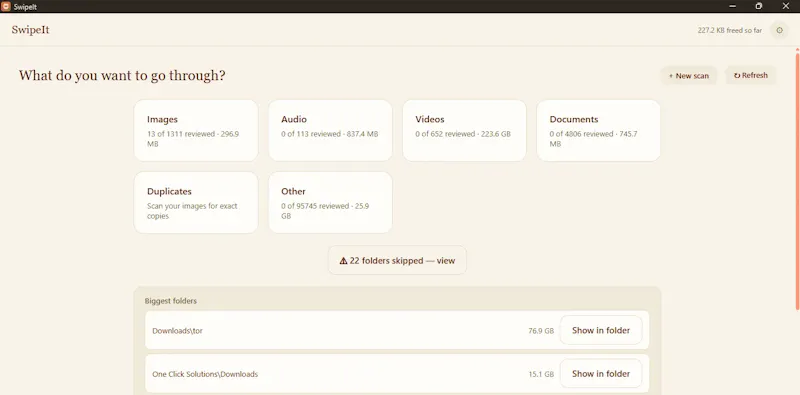The image size is (800, 395).
Task: Click the '227.2 KB freed so far' text
Action: 730,31
